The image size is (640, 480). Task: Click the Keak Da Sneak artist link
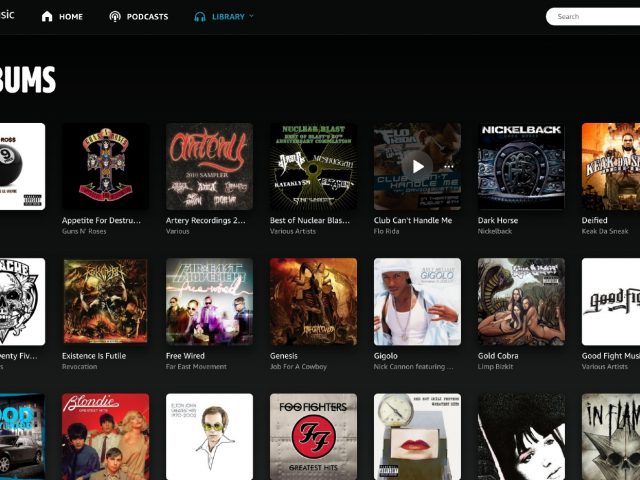click(x=605, y=231)
